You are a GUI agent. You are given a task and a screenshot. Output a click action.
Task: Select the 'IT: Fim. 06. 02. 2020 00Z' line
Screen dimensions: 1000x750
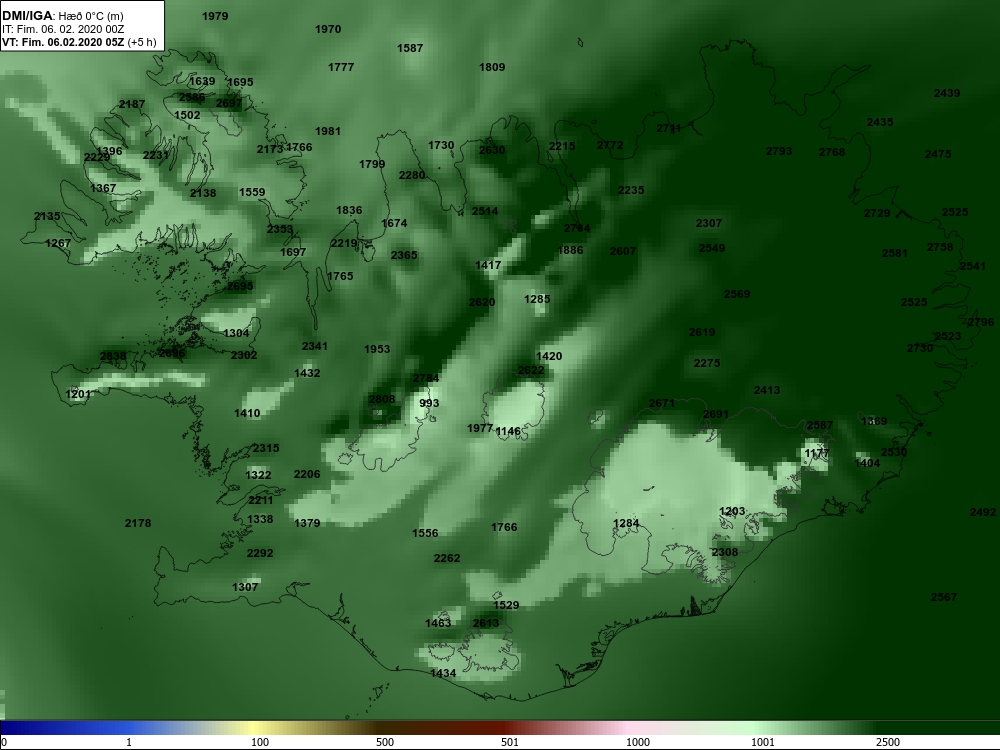(62, 29)
